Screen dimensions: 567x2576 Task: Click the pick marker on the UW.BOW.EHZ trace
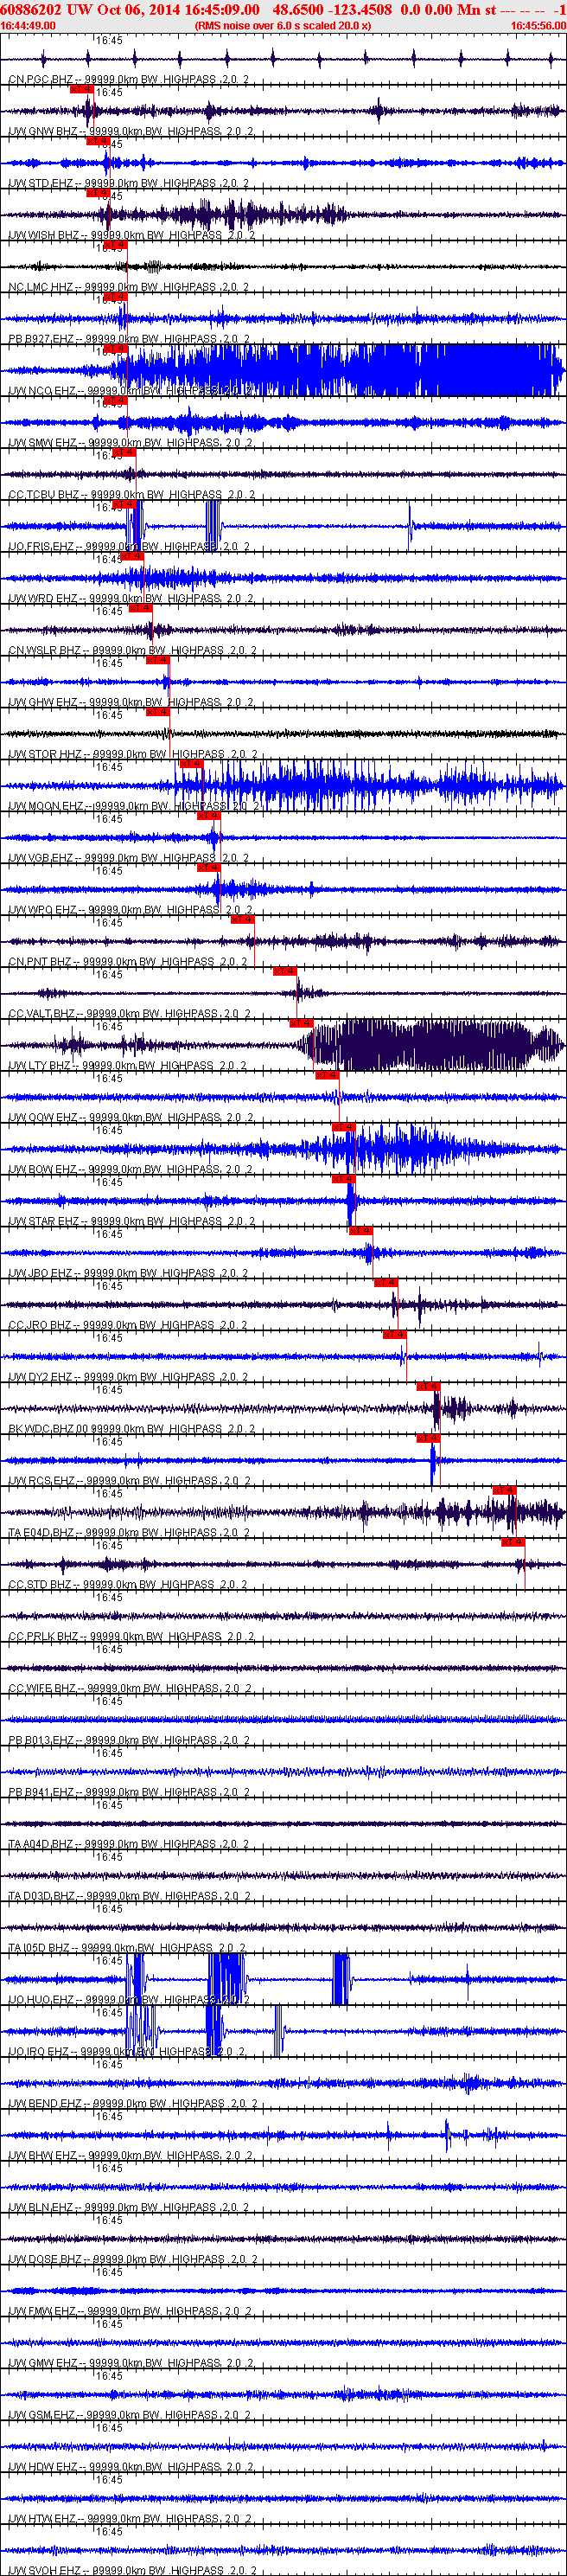click(x=343, y=1128)
